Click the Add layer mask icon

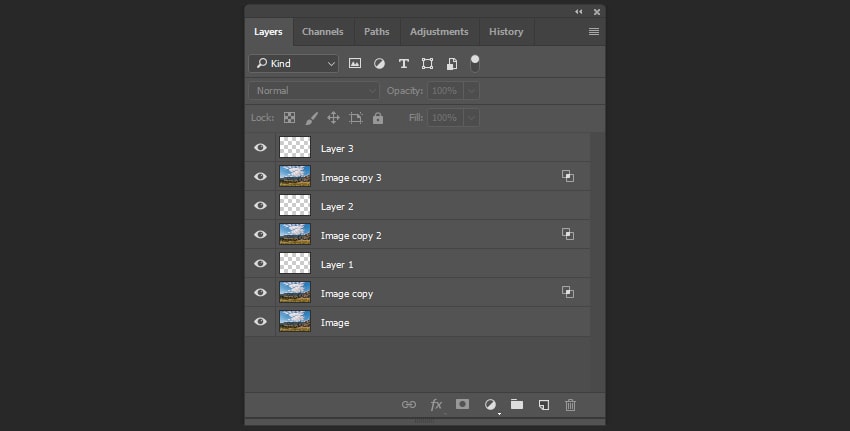(x=462, y=405)
